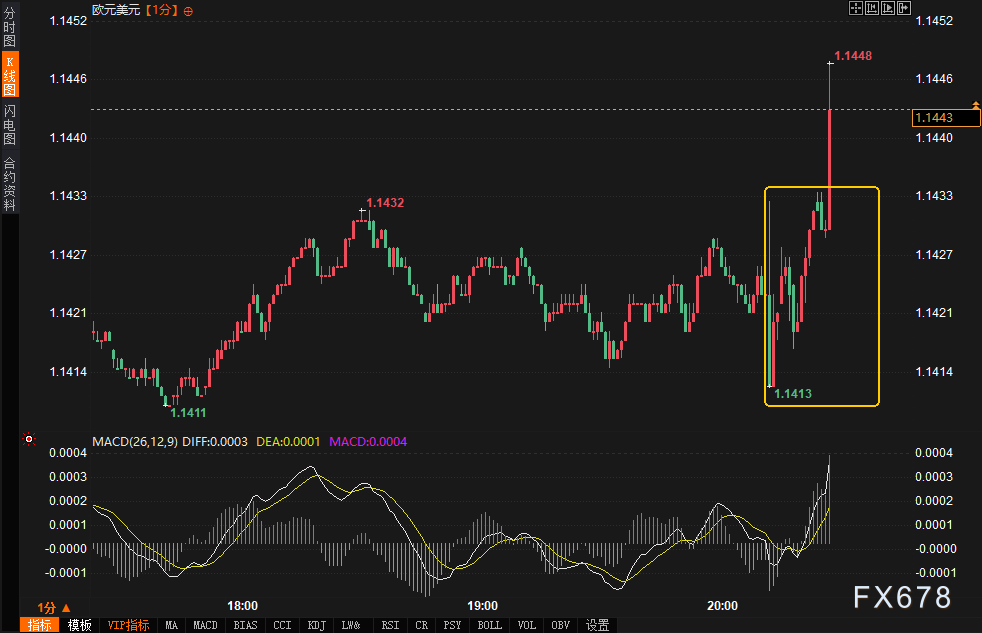
Task: Click the crosshair marker at the 1.1448 high
Action: [x=830, y=63]
